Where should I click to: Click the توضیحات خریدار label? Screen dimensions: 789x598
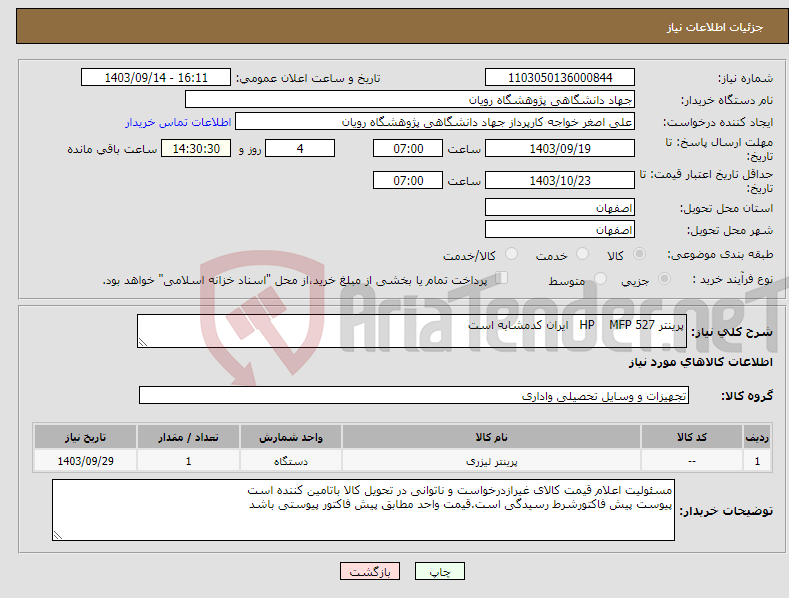[x=726, y=511]
